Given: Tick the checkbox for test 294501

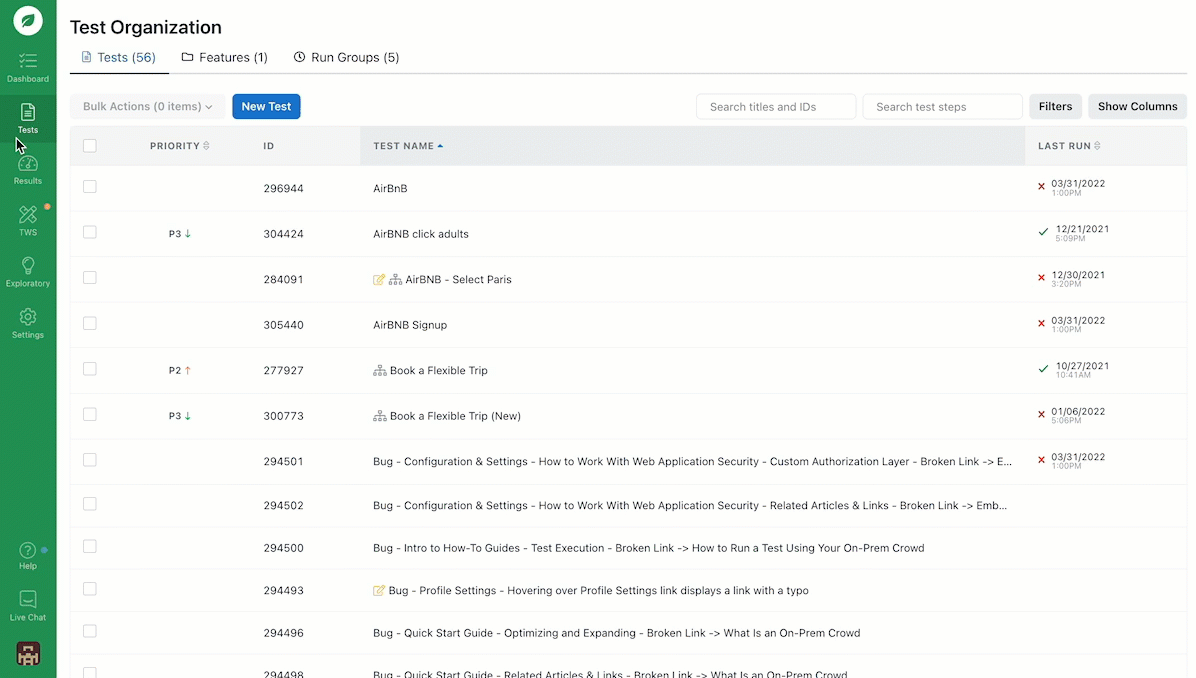Looking at the screenshot, I should pos(90,460).
